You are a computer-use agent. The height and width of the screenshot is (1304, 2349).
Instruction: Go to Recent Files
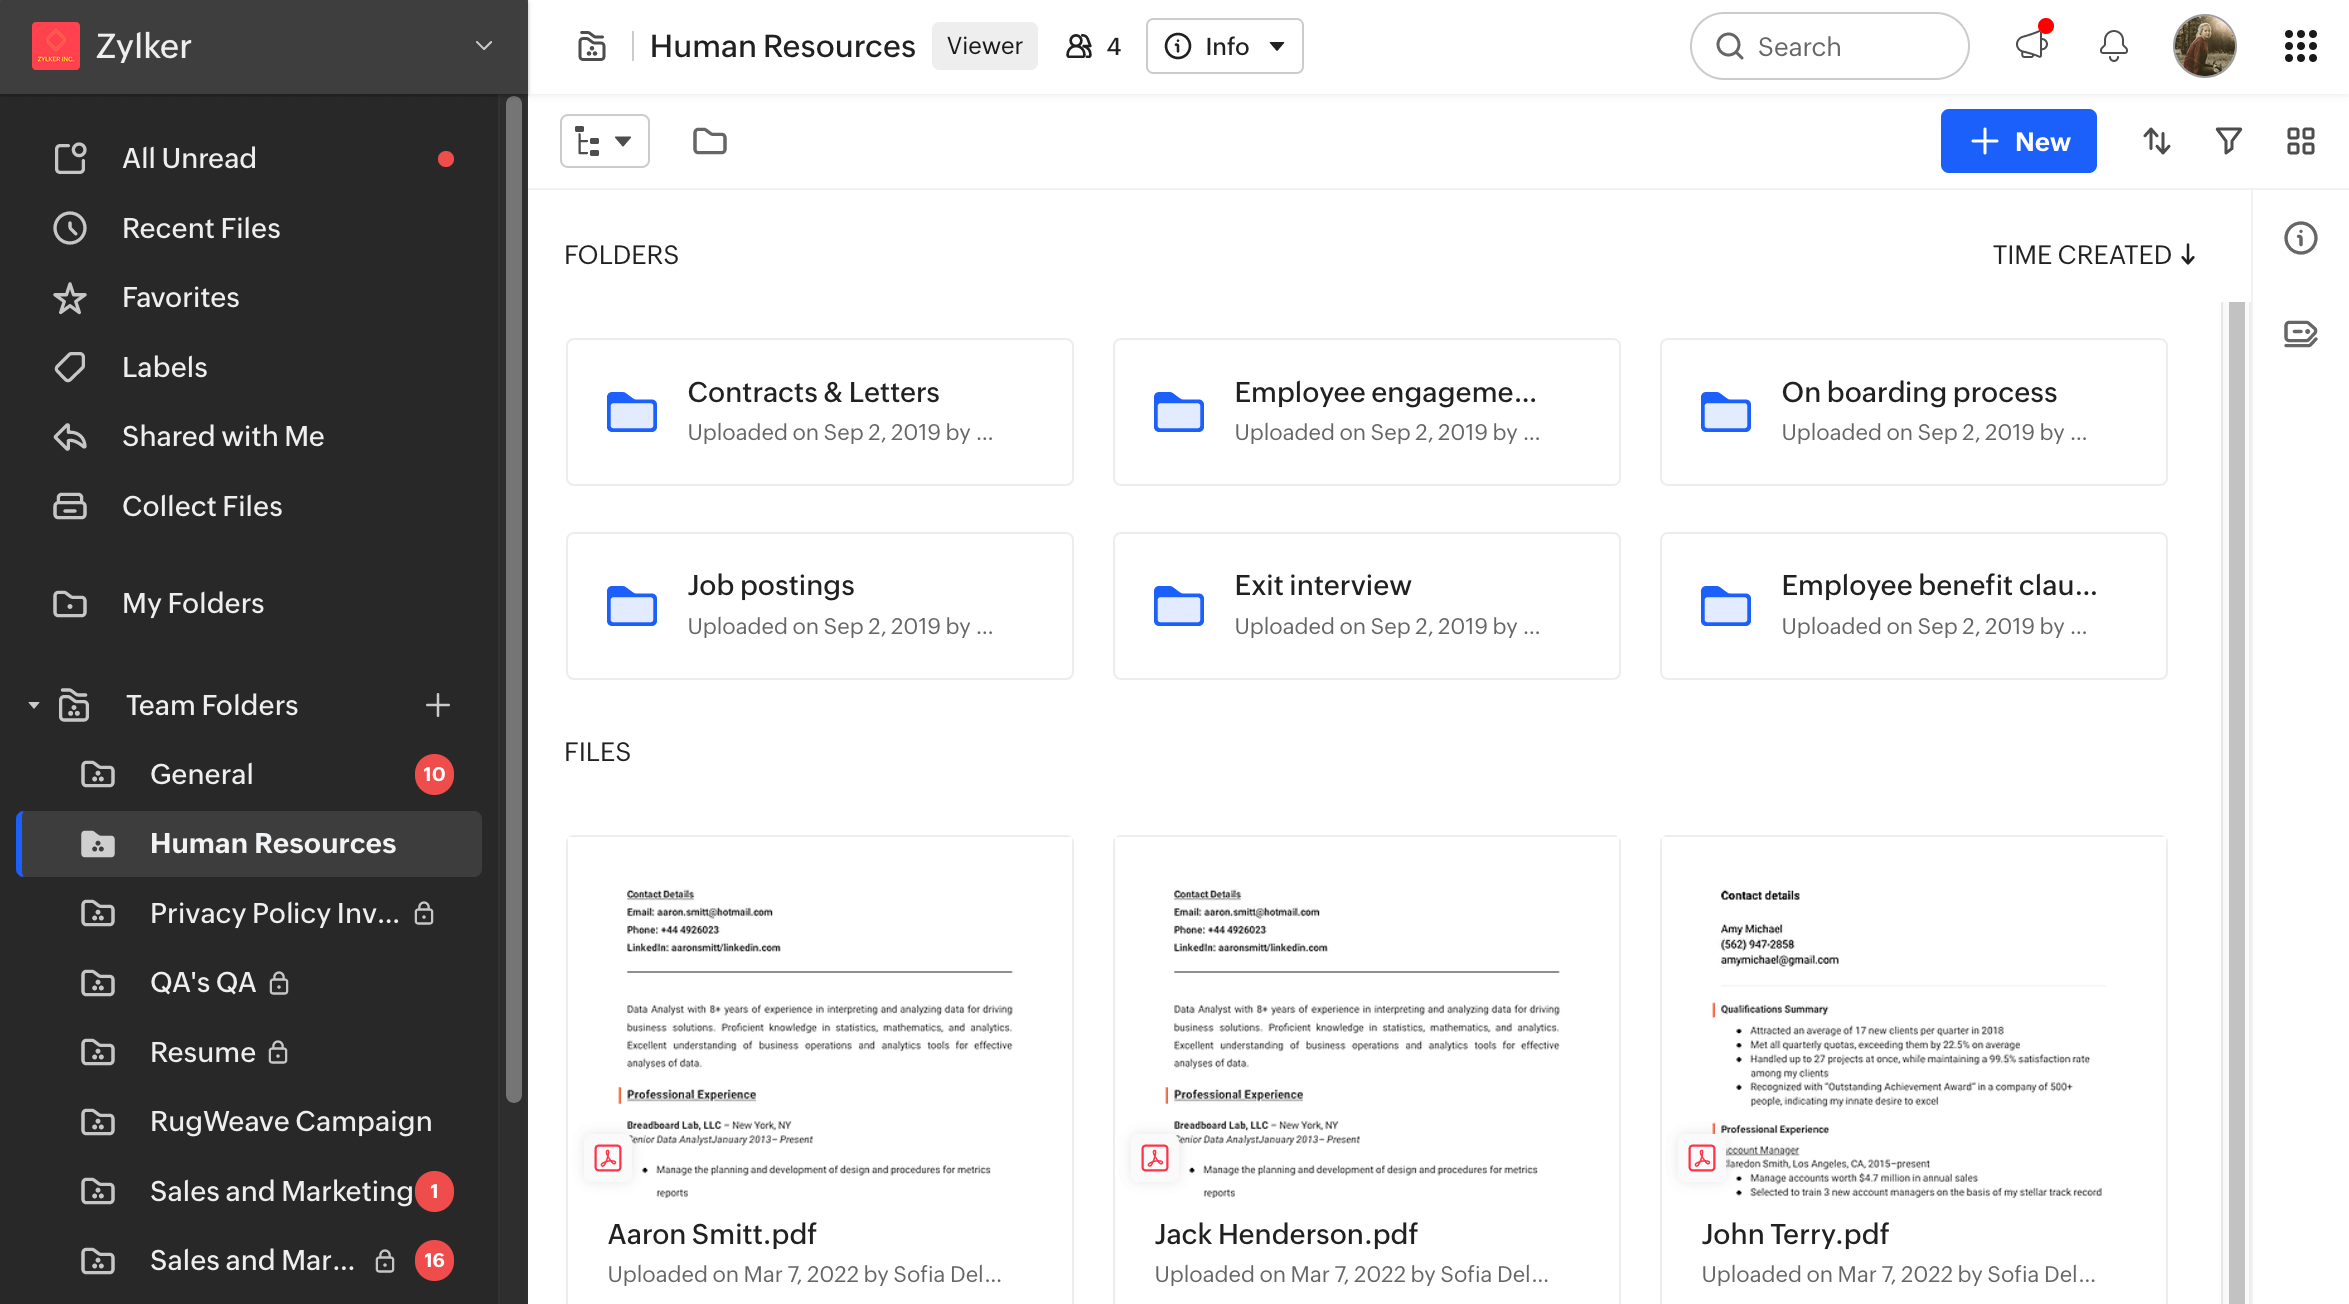200,228
